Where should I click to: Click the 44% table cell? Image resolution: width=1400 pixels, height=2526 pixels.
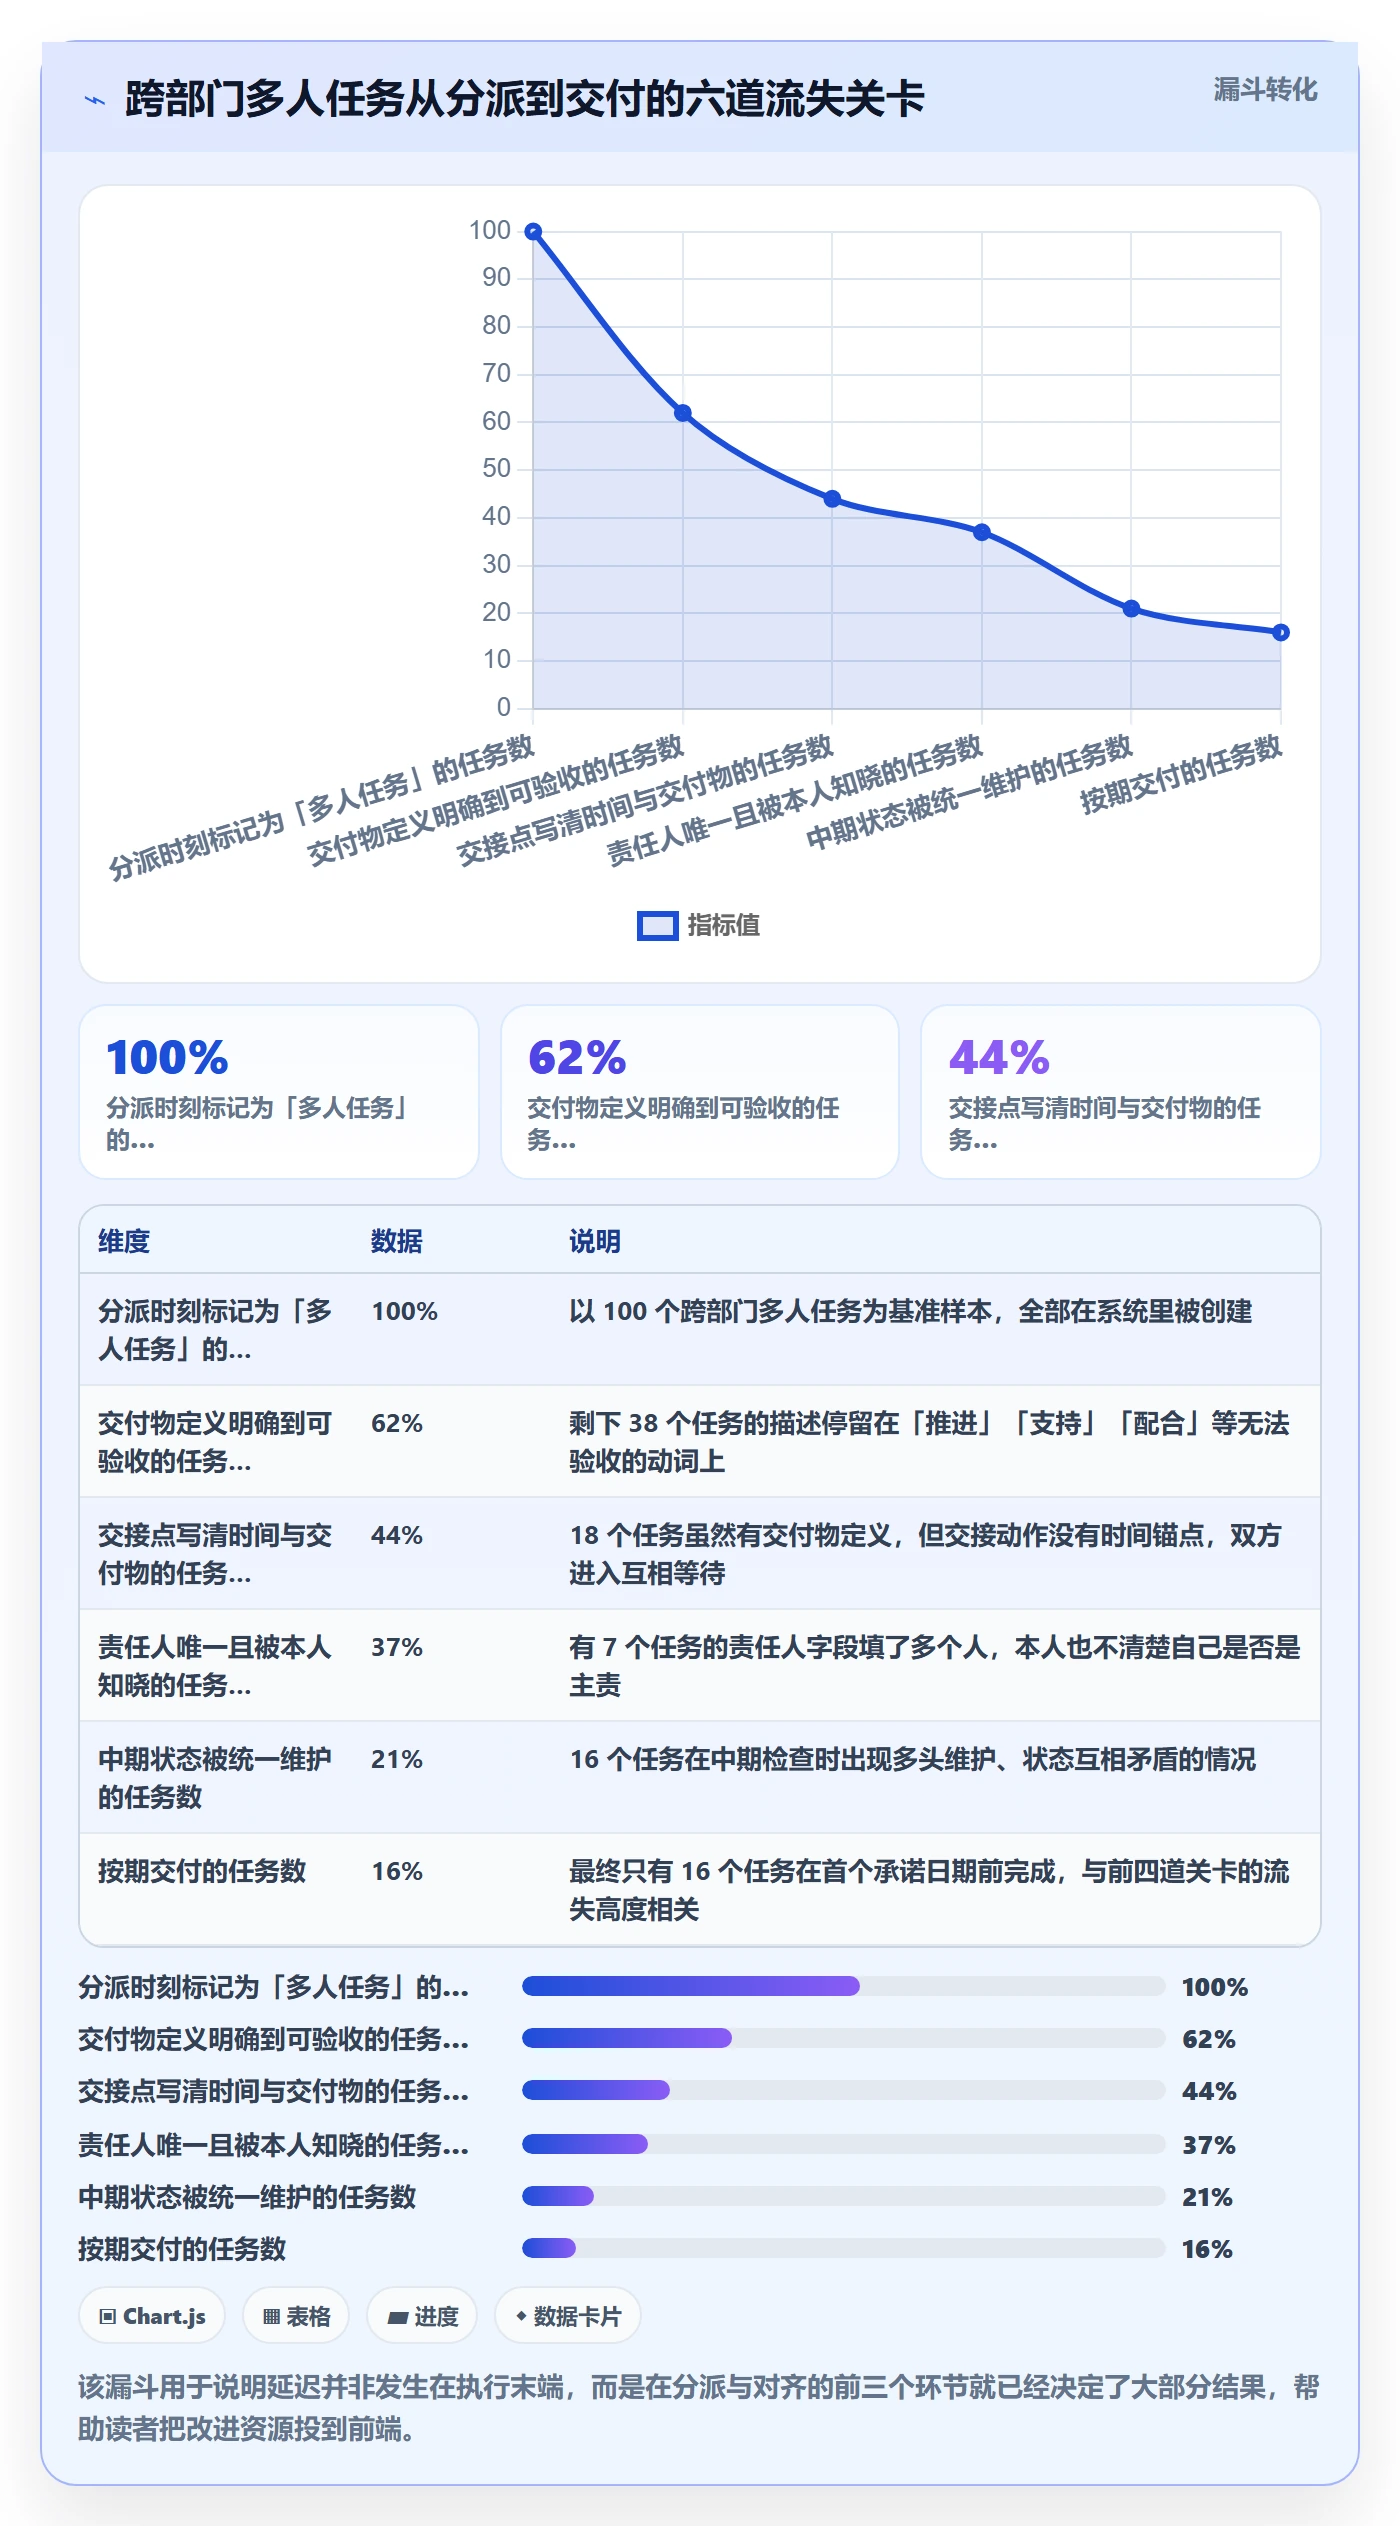[x=397, y=1535]
